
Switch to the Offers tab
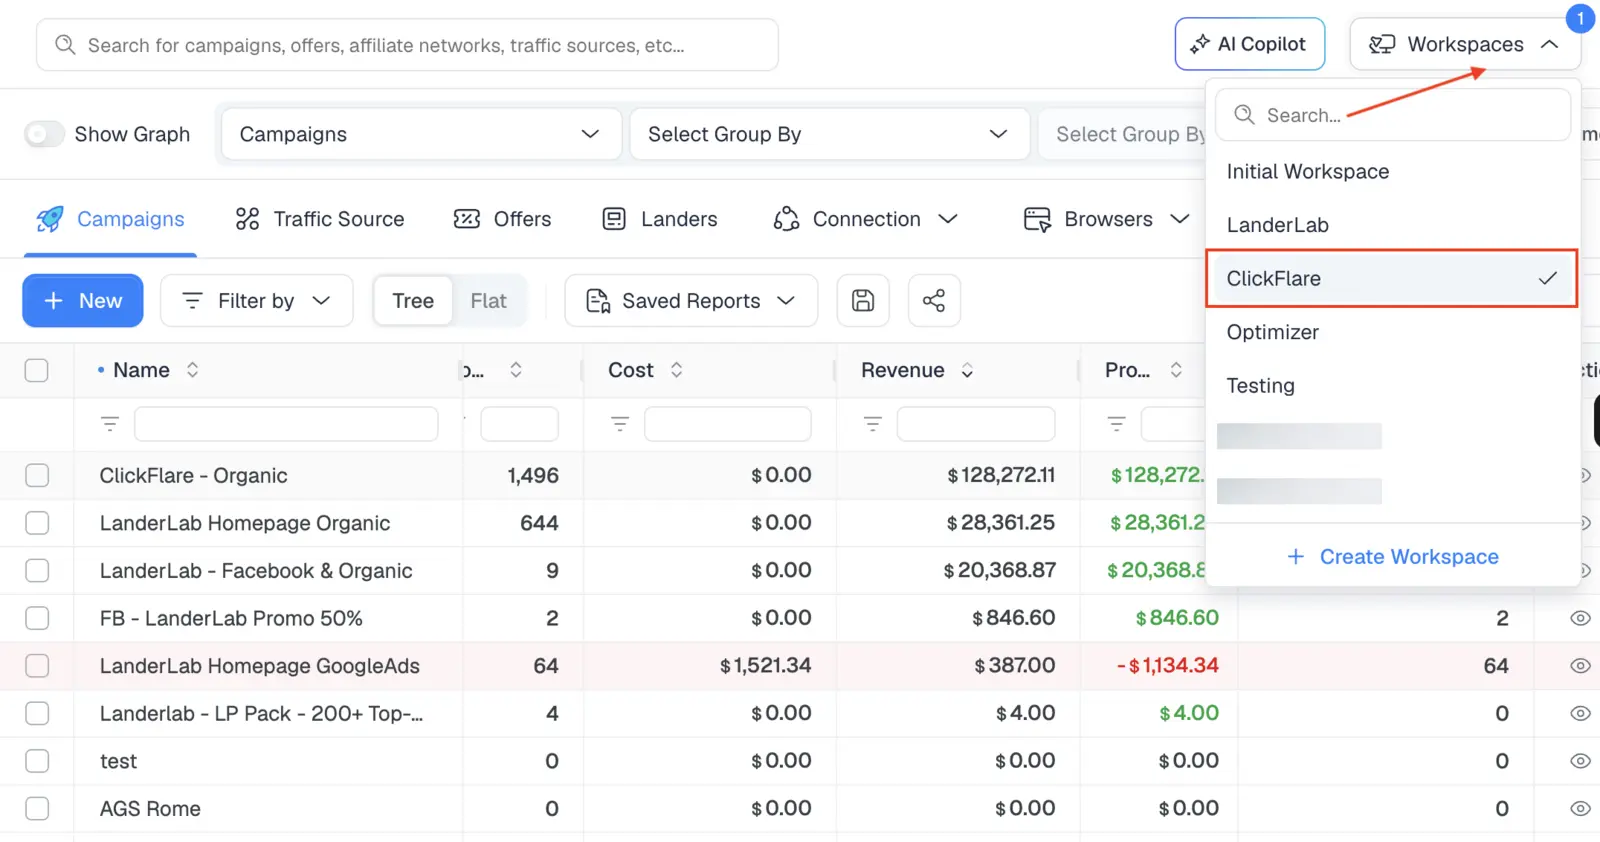(x=502, y=219)
